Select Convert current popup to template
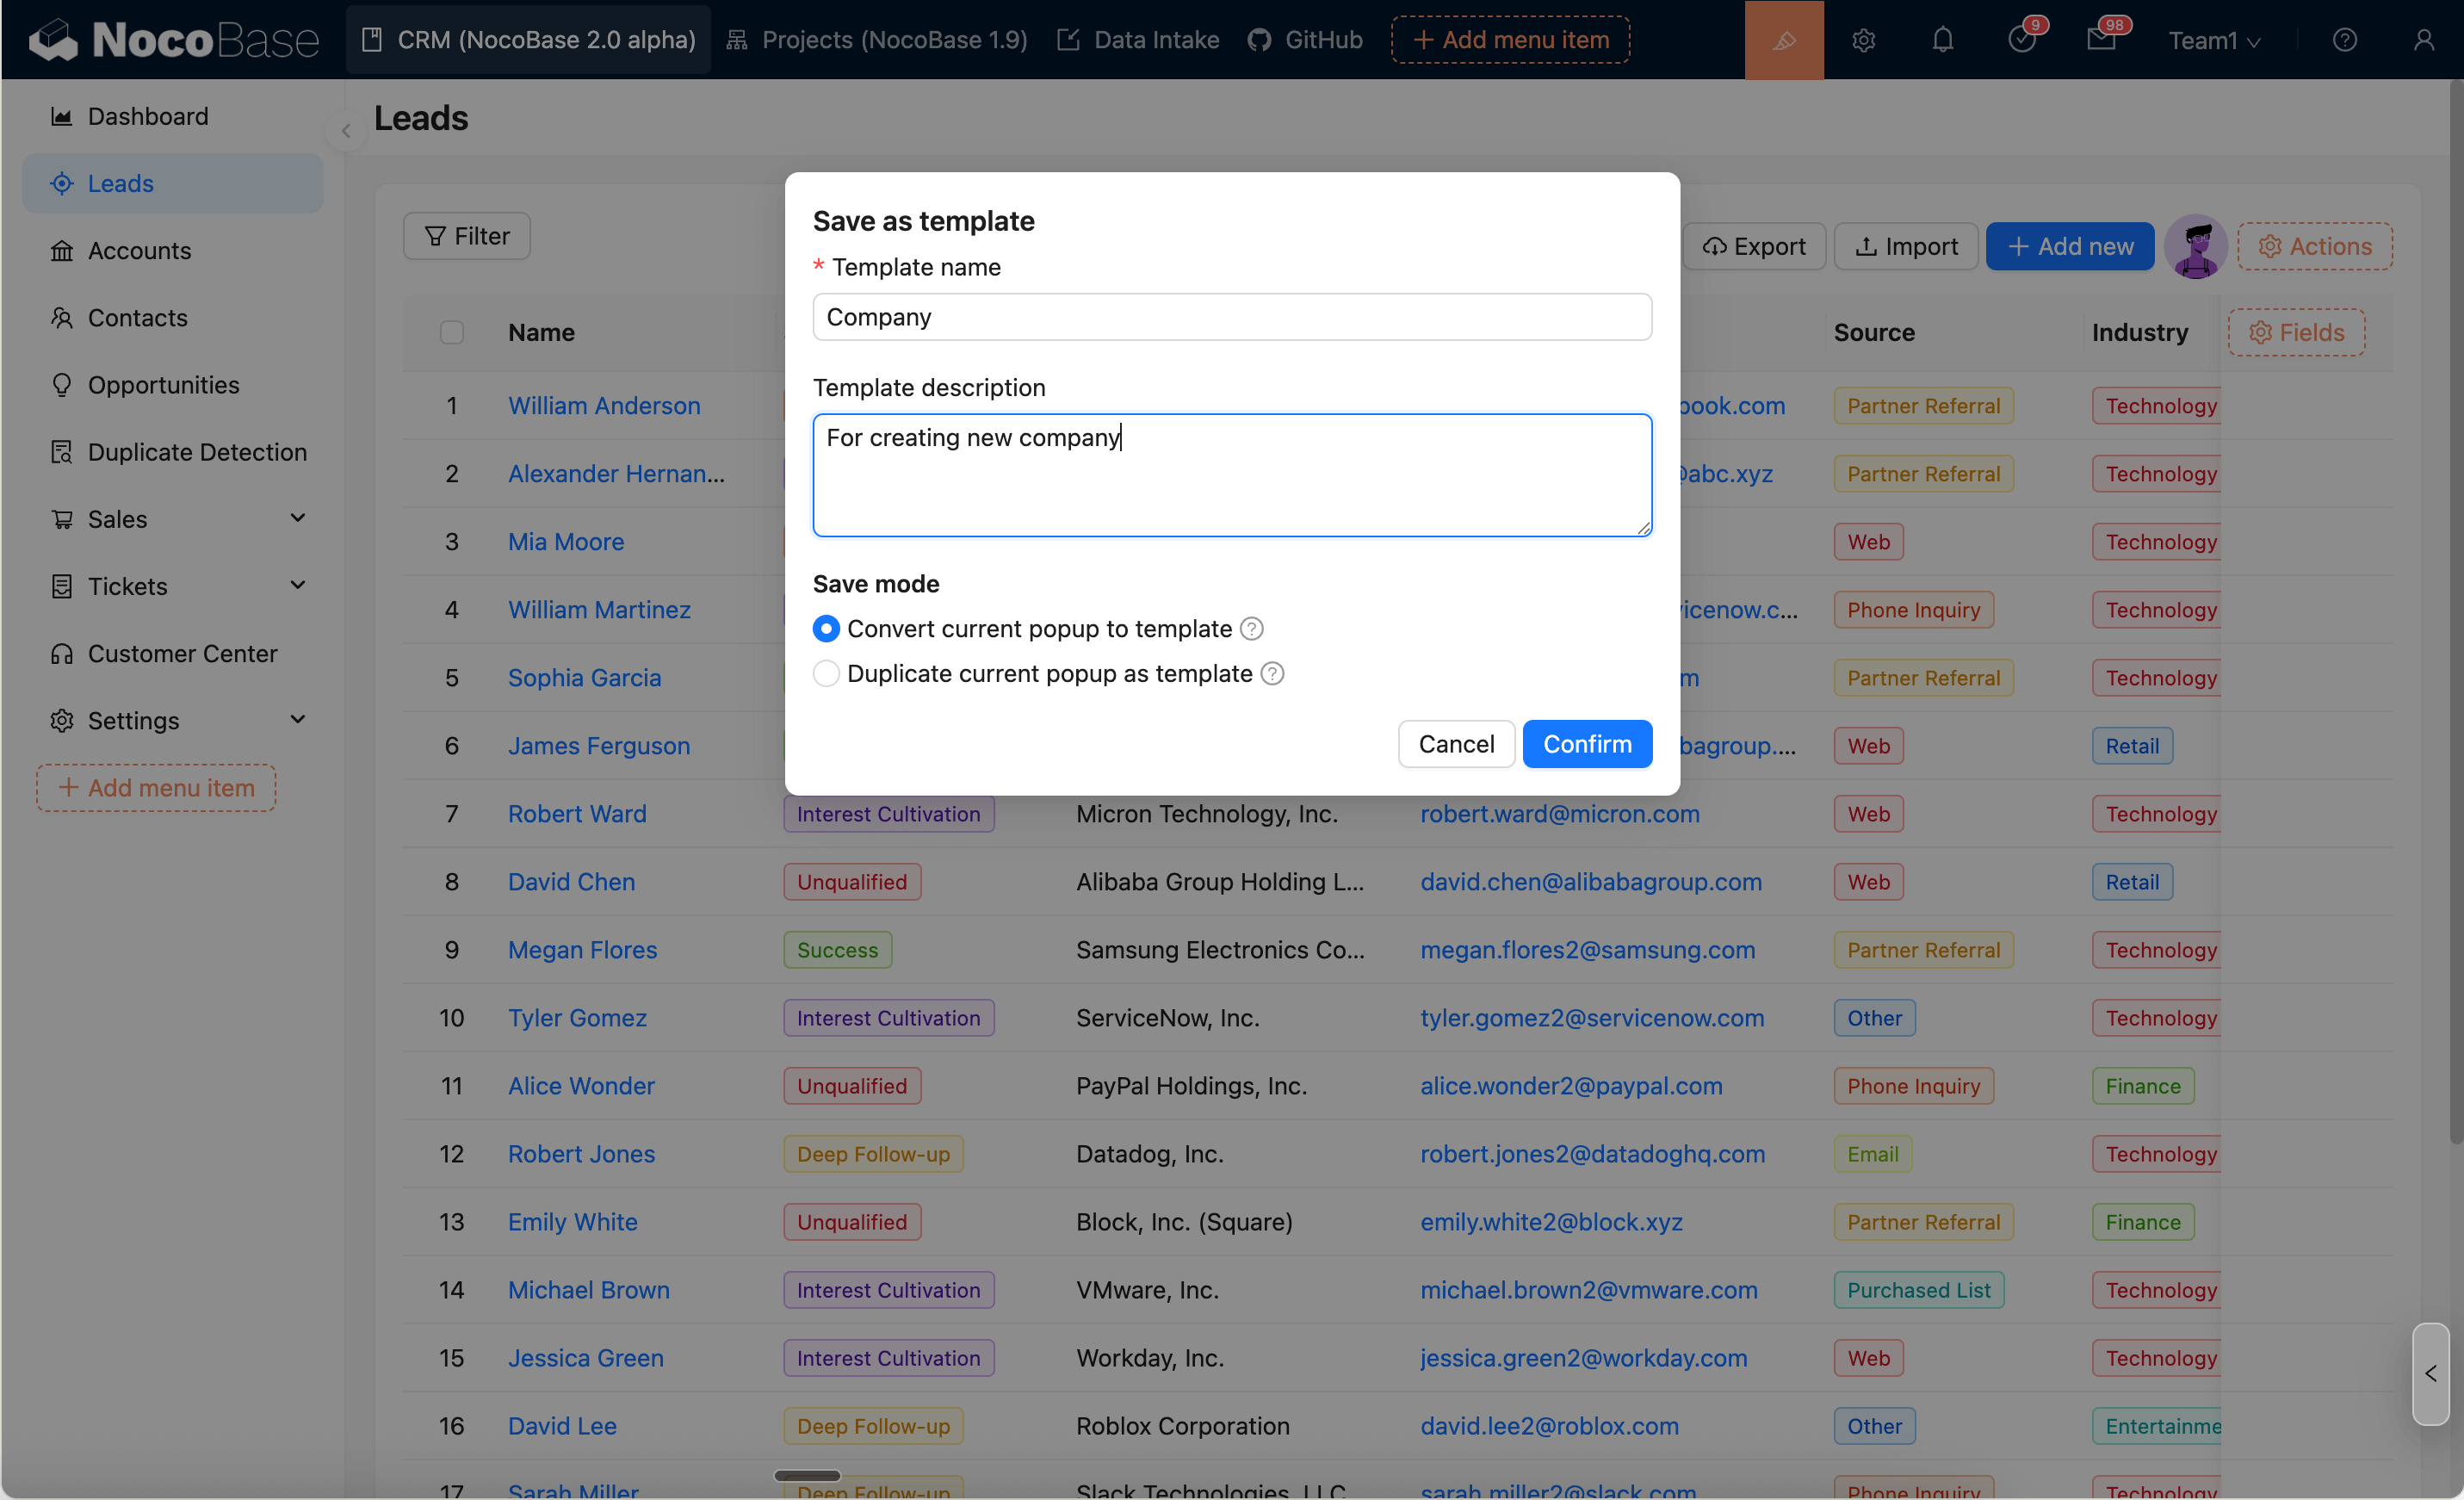 826,629
